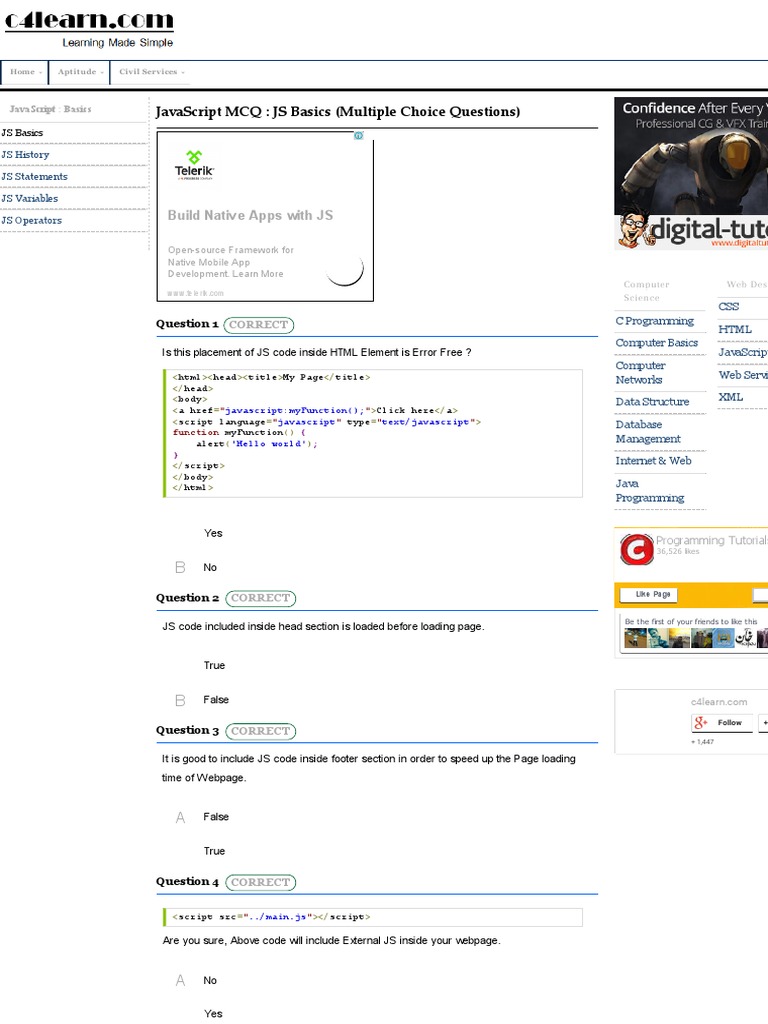The width and height of the screenshot is (768, 1024).
Task: Click the Telerik logo in the ad
Action: click(x=194, y=165)
